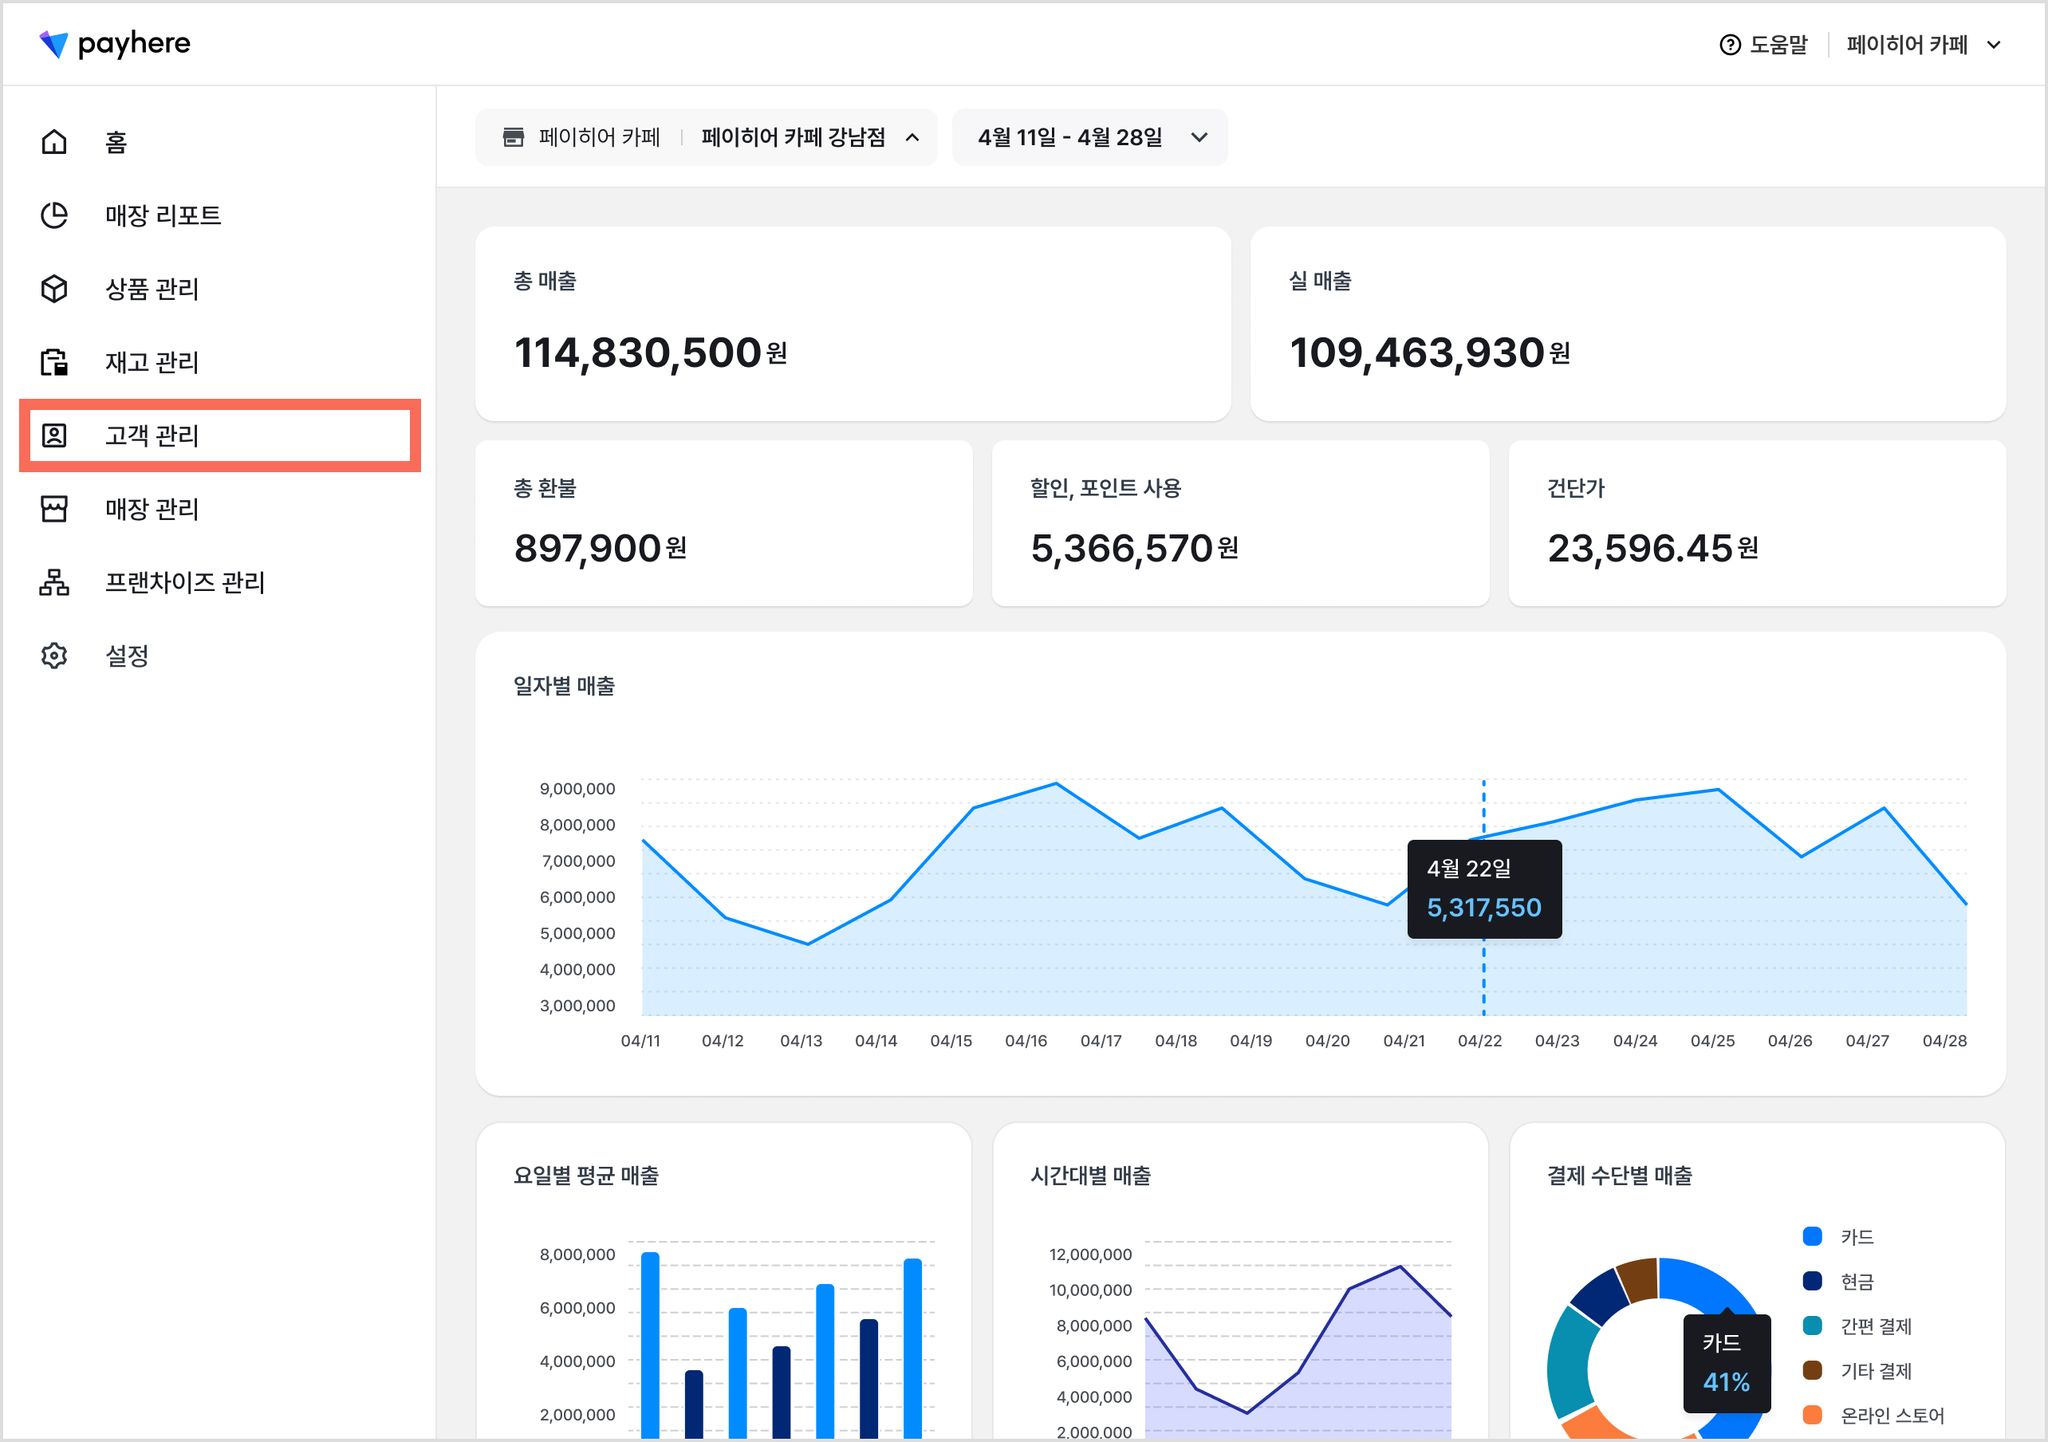The height and width of the screenshot is (1442, 2048).
Task: Click 기타 결제 legend color swatch
Action: tap(1812, 1370)
